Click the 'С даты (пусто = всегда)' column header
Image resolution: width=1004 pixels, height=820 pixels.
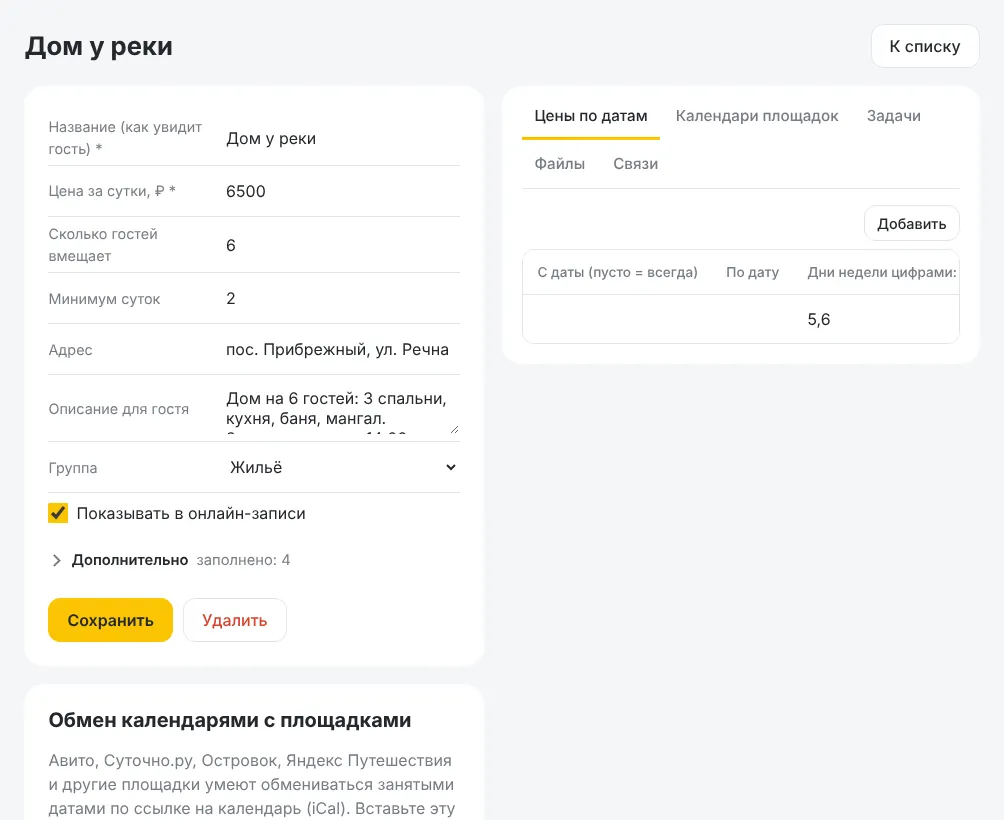coord(617,272)
